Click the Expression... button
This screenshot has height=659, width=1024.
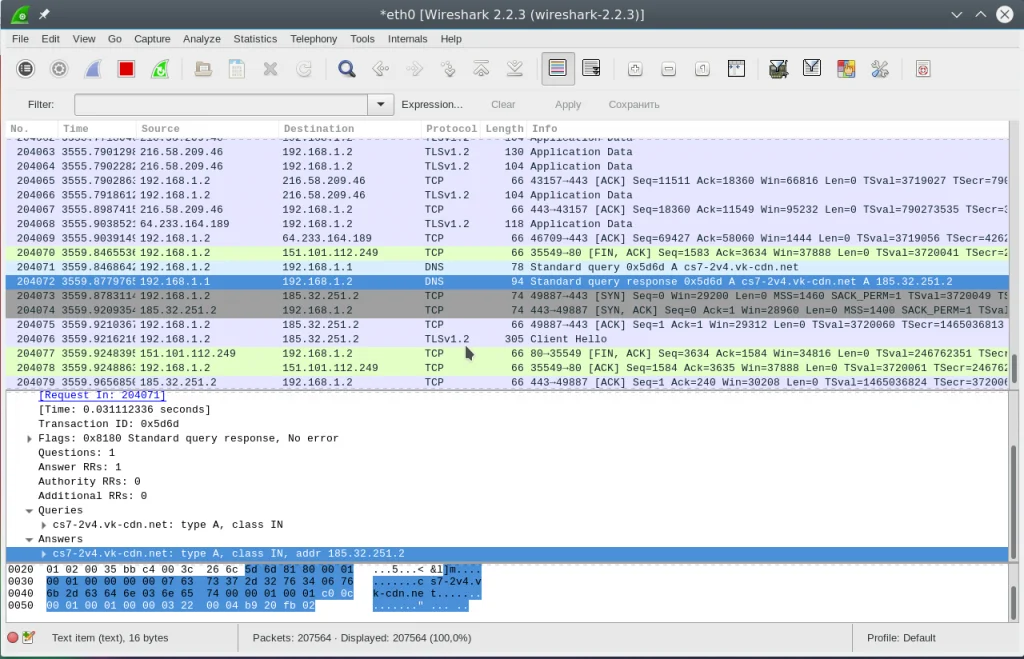[432, 104]
